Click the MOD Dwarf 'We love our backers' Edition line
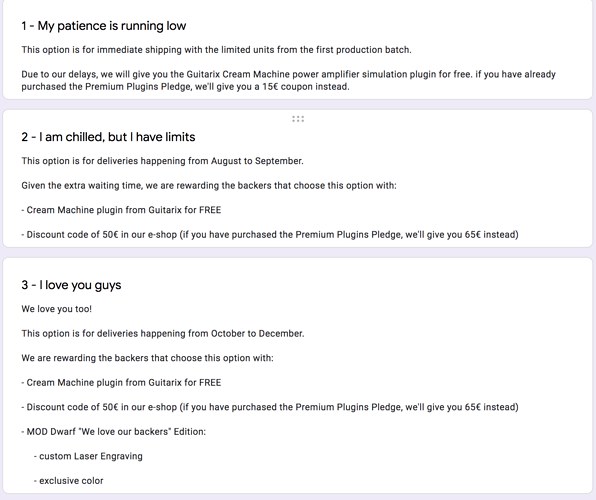Viewport: 596px width, 500px height. 114,432
